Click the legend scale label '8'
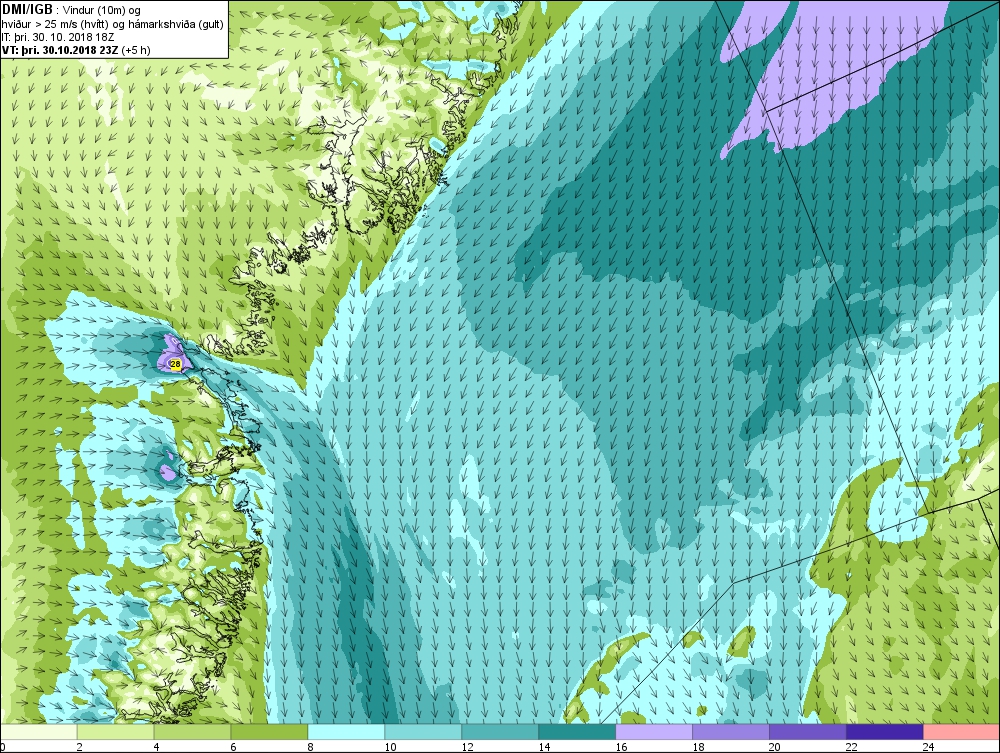The image size is (1000, 753). point(311,747)
